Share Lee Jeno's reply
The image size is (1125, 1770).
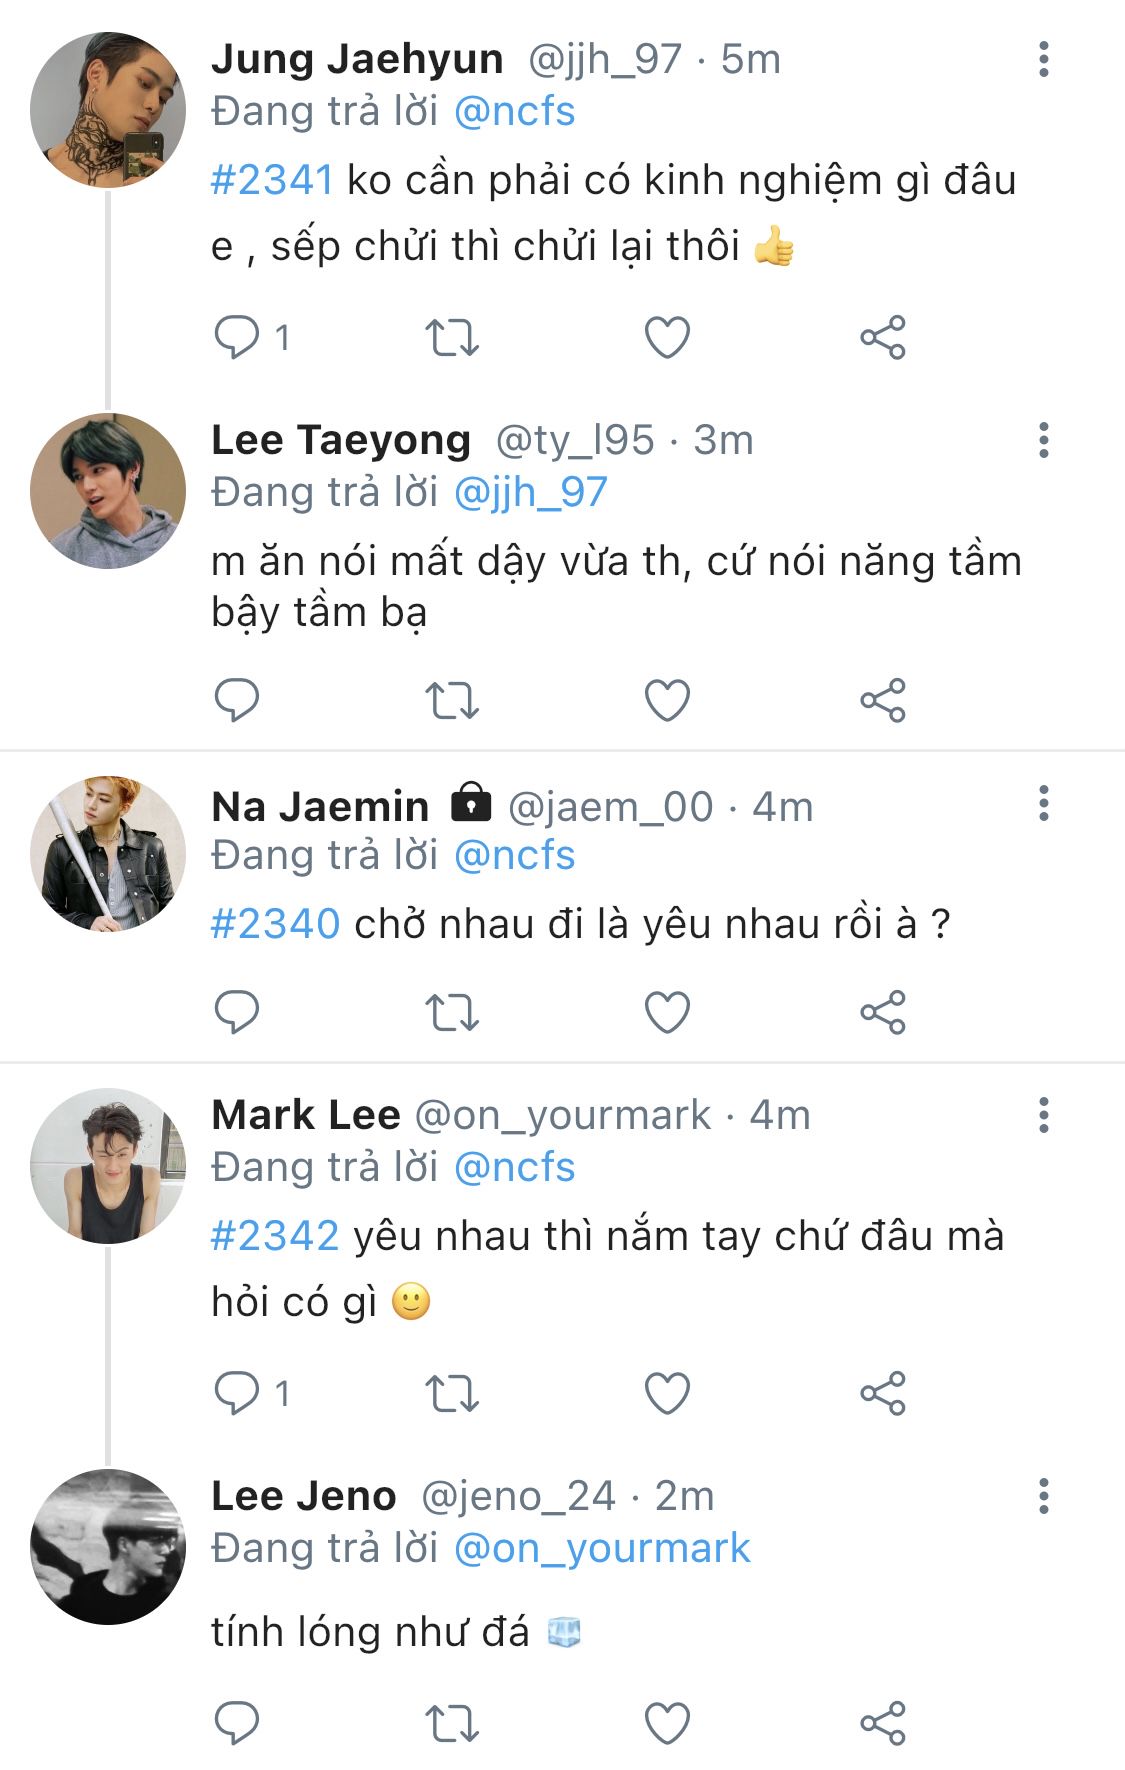click(882, 1723)
